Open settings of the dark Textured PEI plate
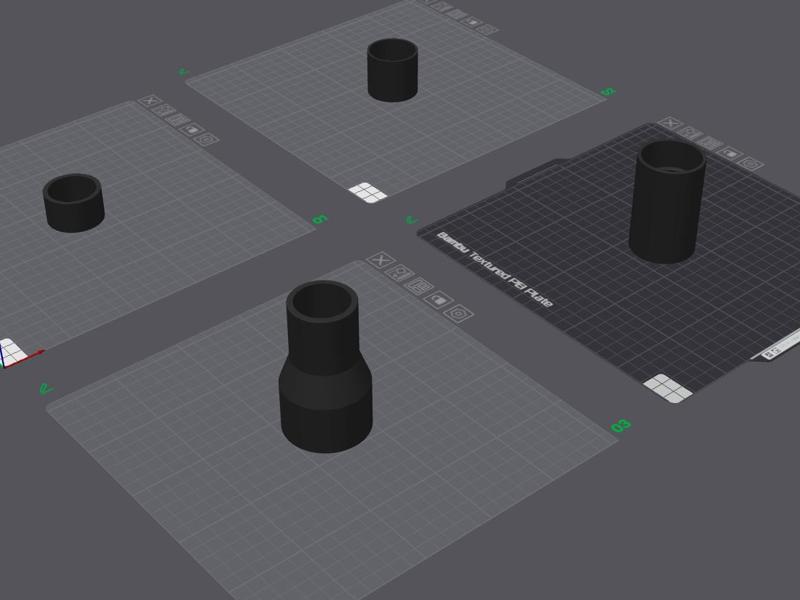This screenshot has width=800, height=600. pyautogui.click(x=751, y=164)
